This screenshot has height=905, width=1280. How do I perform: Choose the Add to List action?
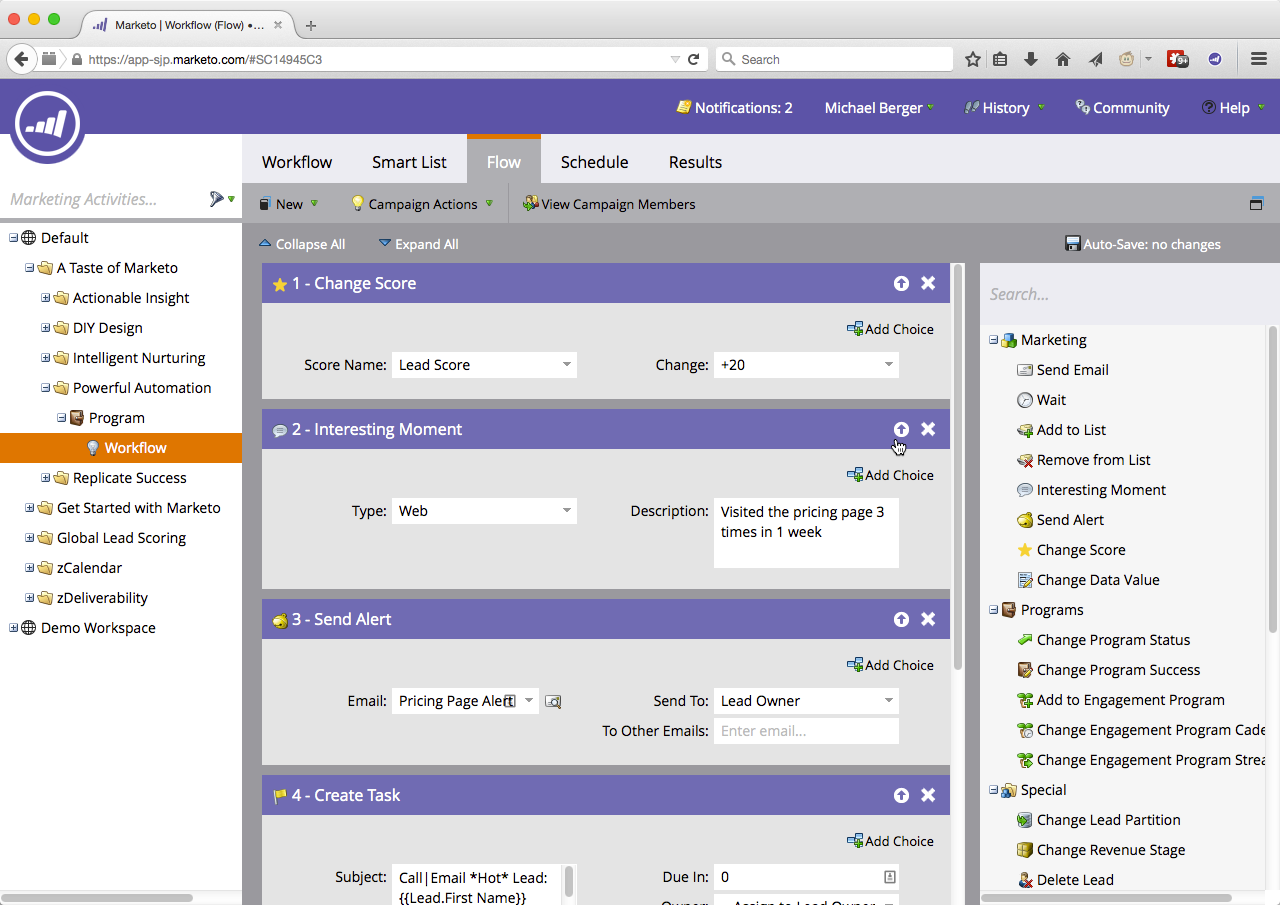click(1073, 429)
